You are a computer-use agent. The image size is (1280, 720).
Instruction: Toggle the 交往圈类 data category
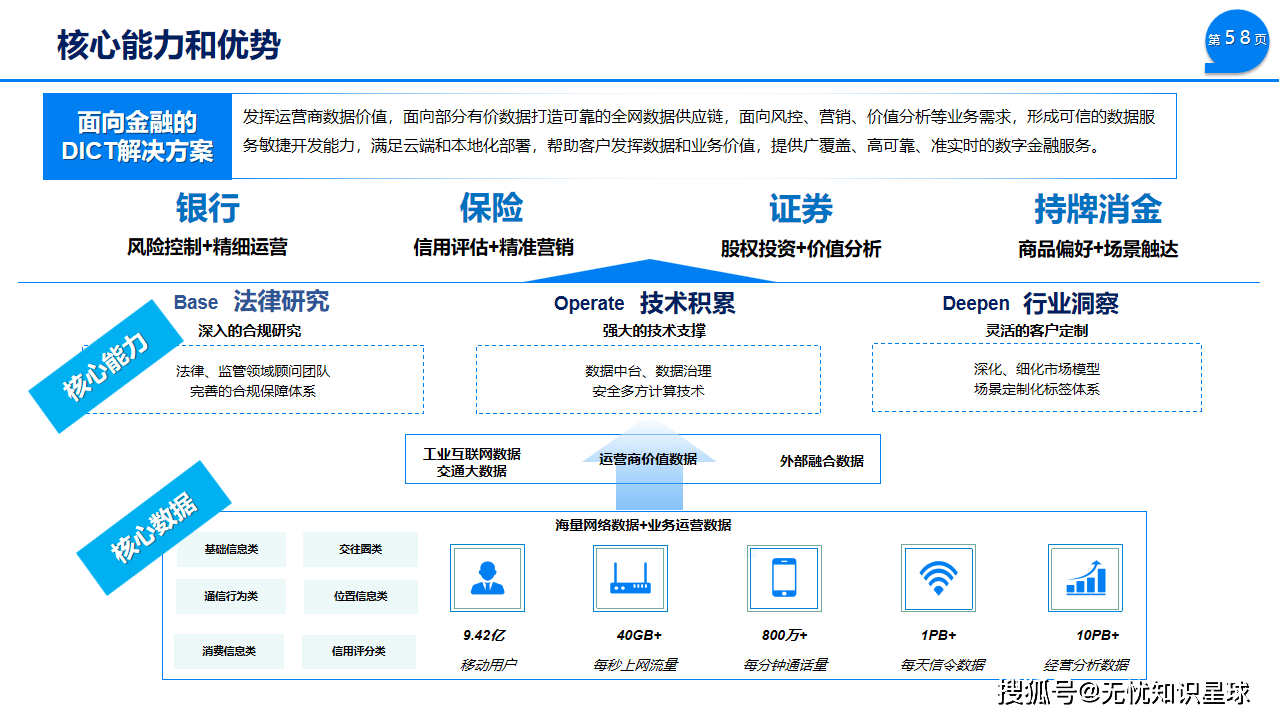click(x=363, y=549)
